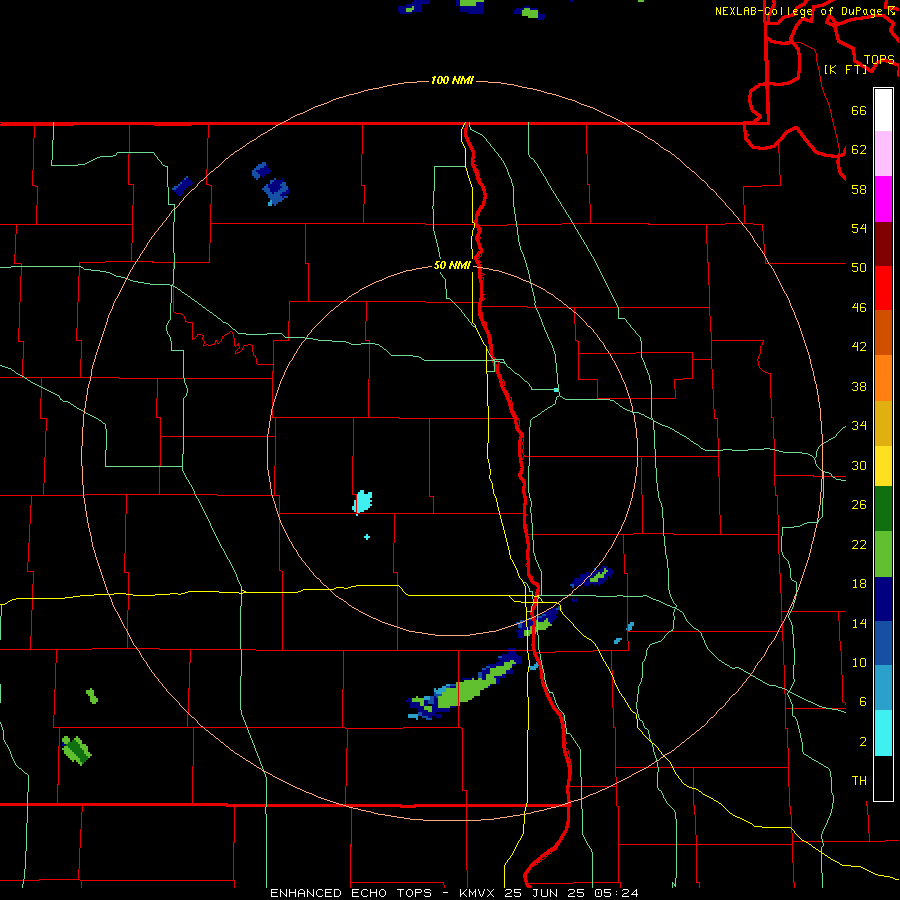Click the legend value "18"

pyautogui.click(x=859, y=584)
